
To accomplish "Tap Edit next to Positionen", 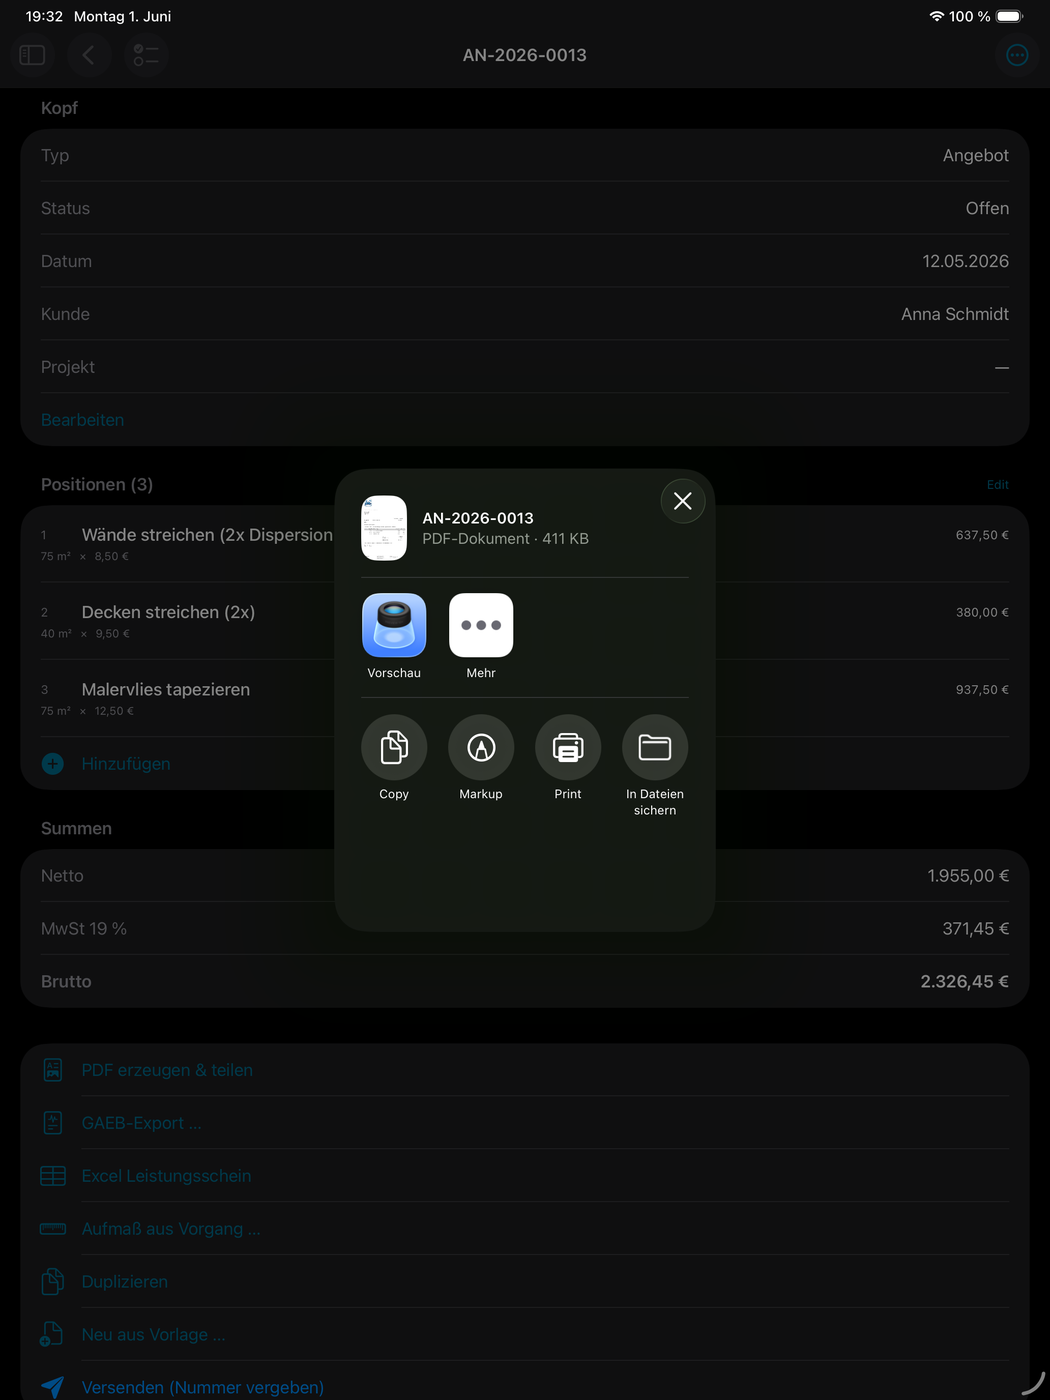I will 998,485.
